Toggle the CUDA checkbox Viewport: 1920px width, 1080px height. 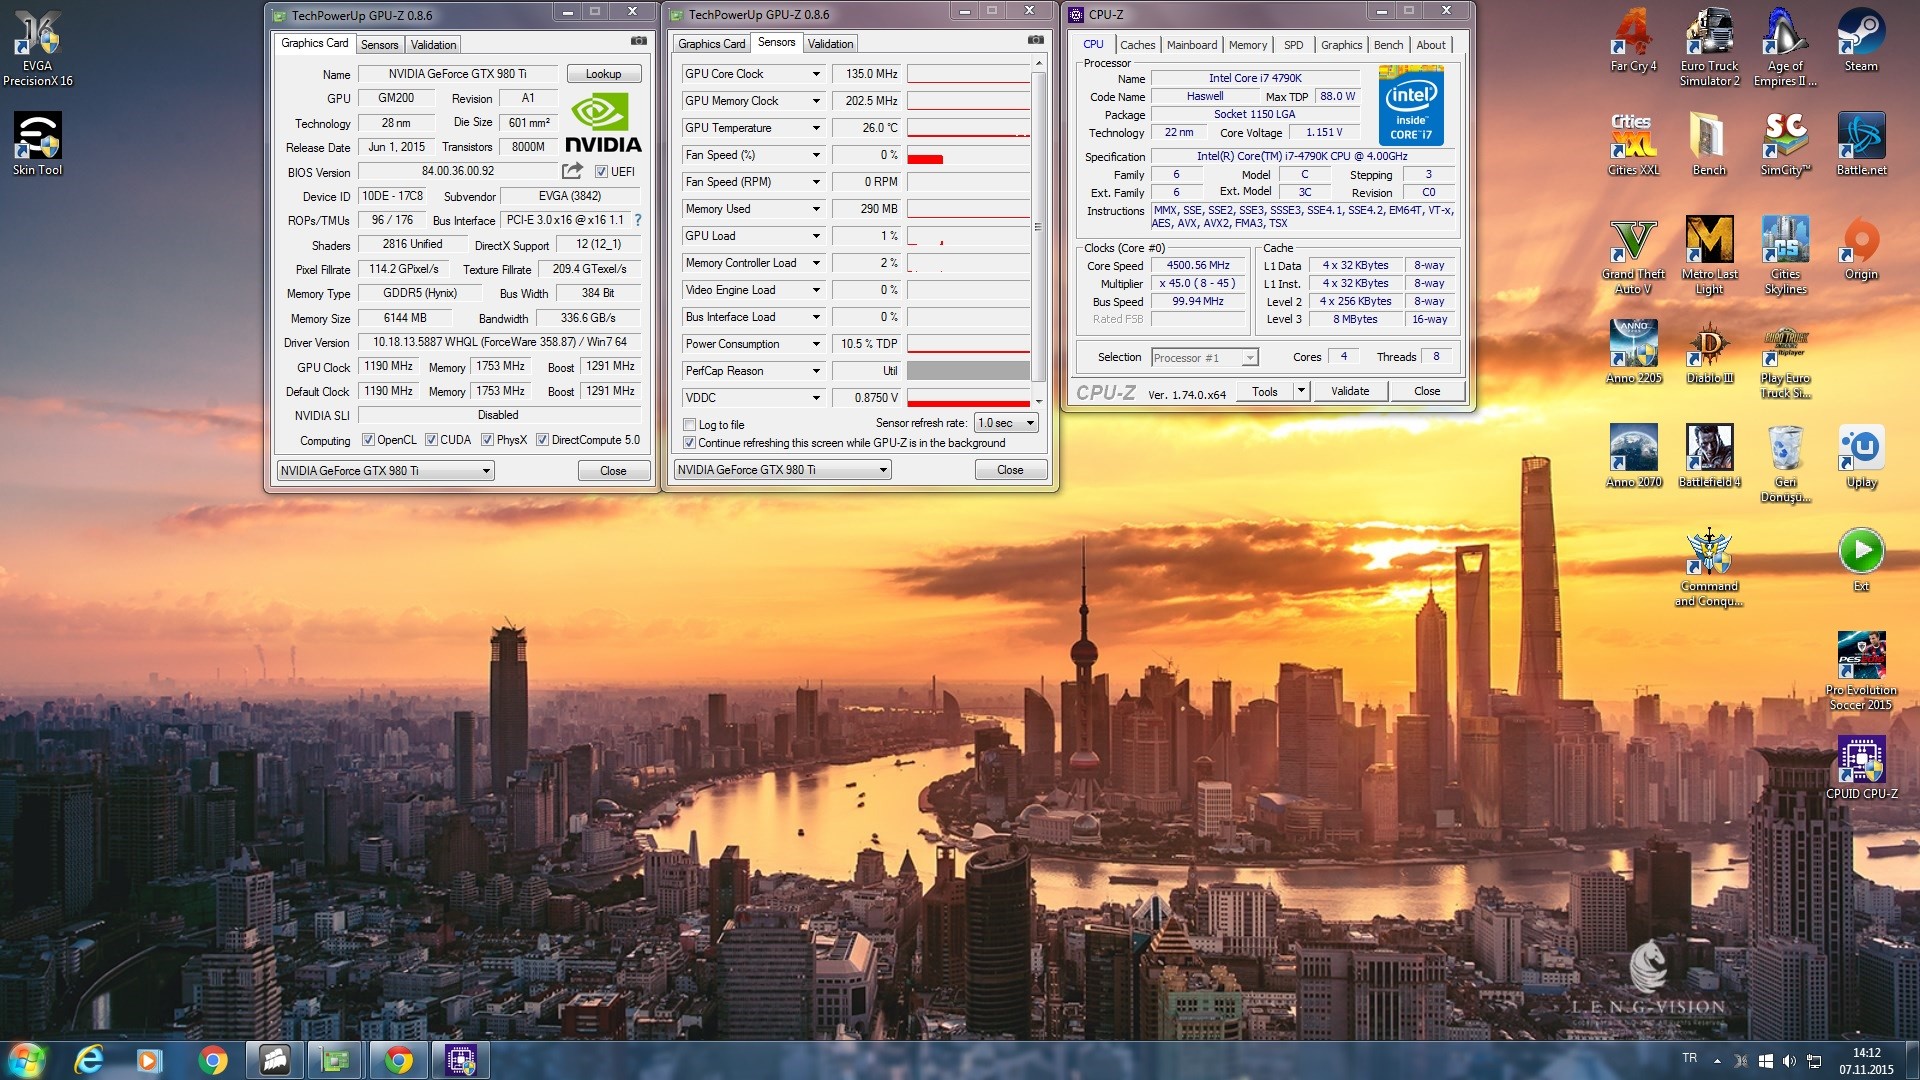[x=431, y=440]
